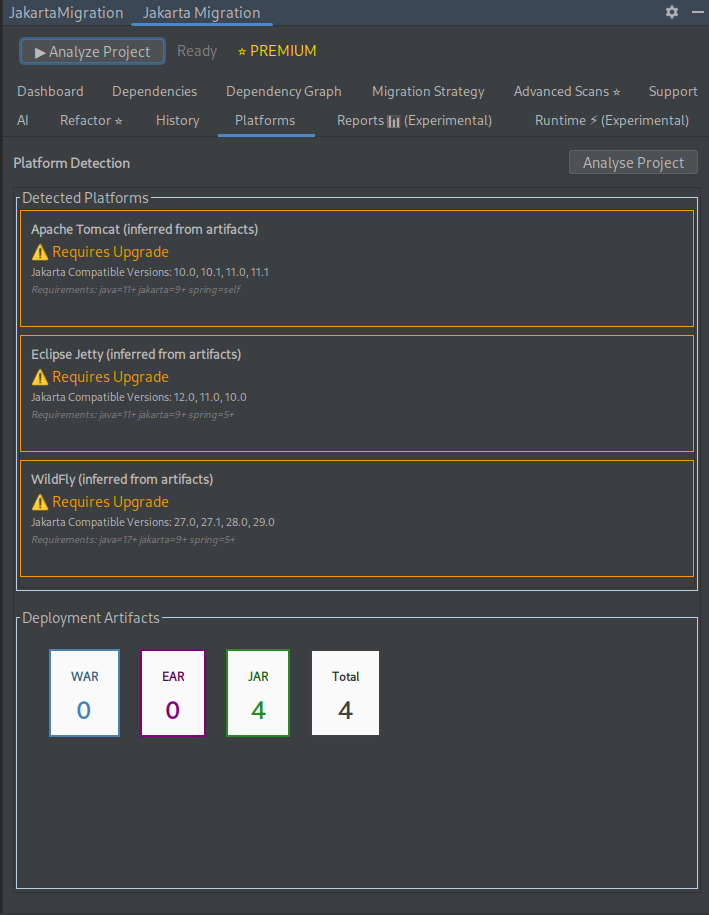Hide the tool window with the minimize dash
Viewport: 709px width, 915px height.
point(697,12)
